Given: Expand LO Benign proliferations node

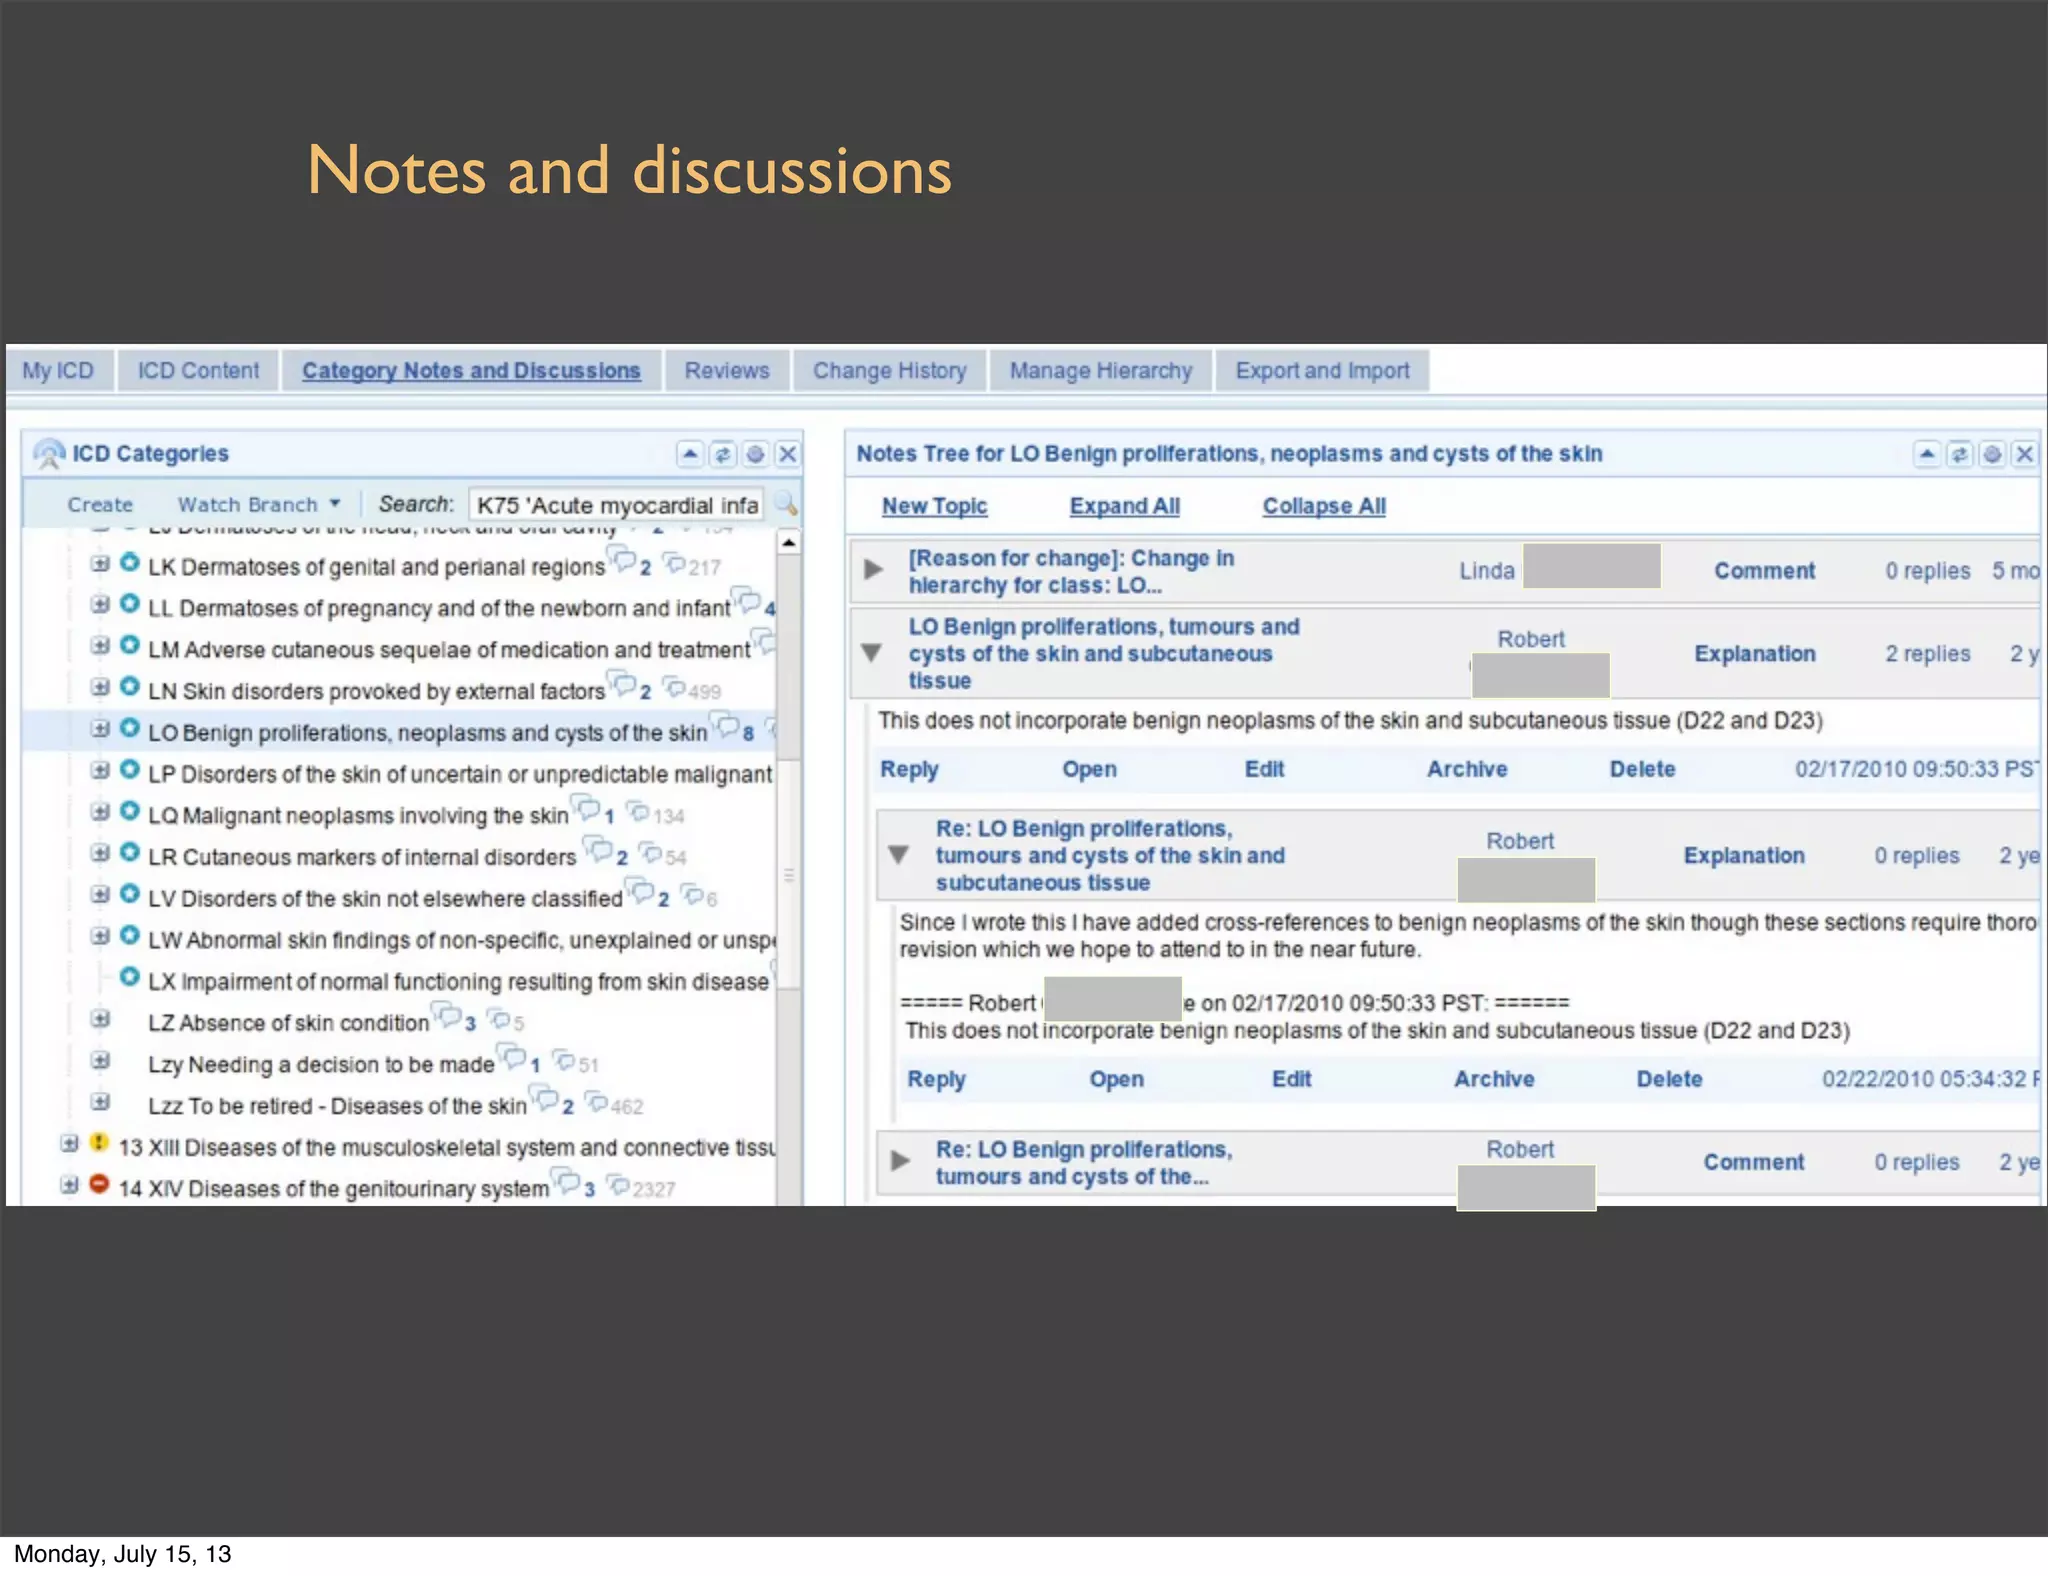Looking at the screenshot, I should click(100, 729).
